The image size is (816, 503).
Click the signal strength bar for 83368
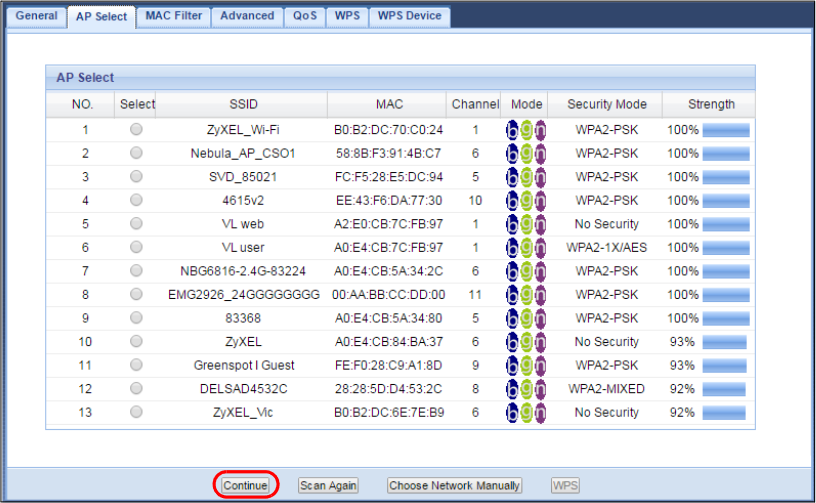[725, 318]
